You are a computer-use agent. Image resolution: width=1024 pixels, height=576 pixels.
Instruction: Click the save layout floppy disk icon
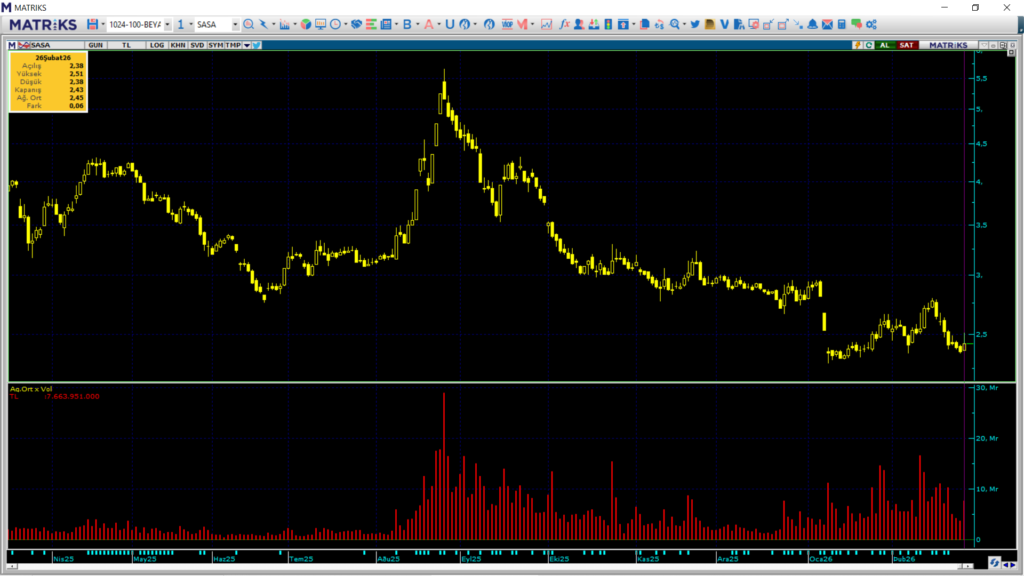point(93,24)
